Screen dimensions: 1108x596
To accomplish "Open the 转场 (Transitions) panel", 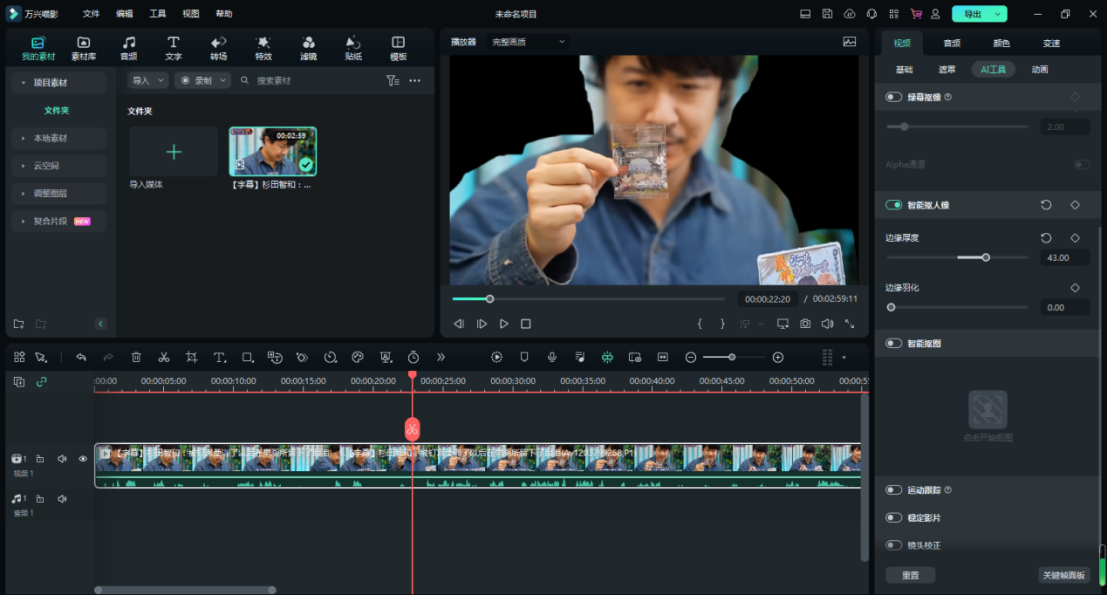I will 218,47.
